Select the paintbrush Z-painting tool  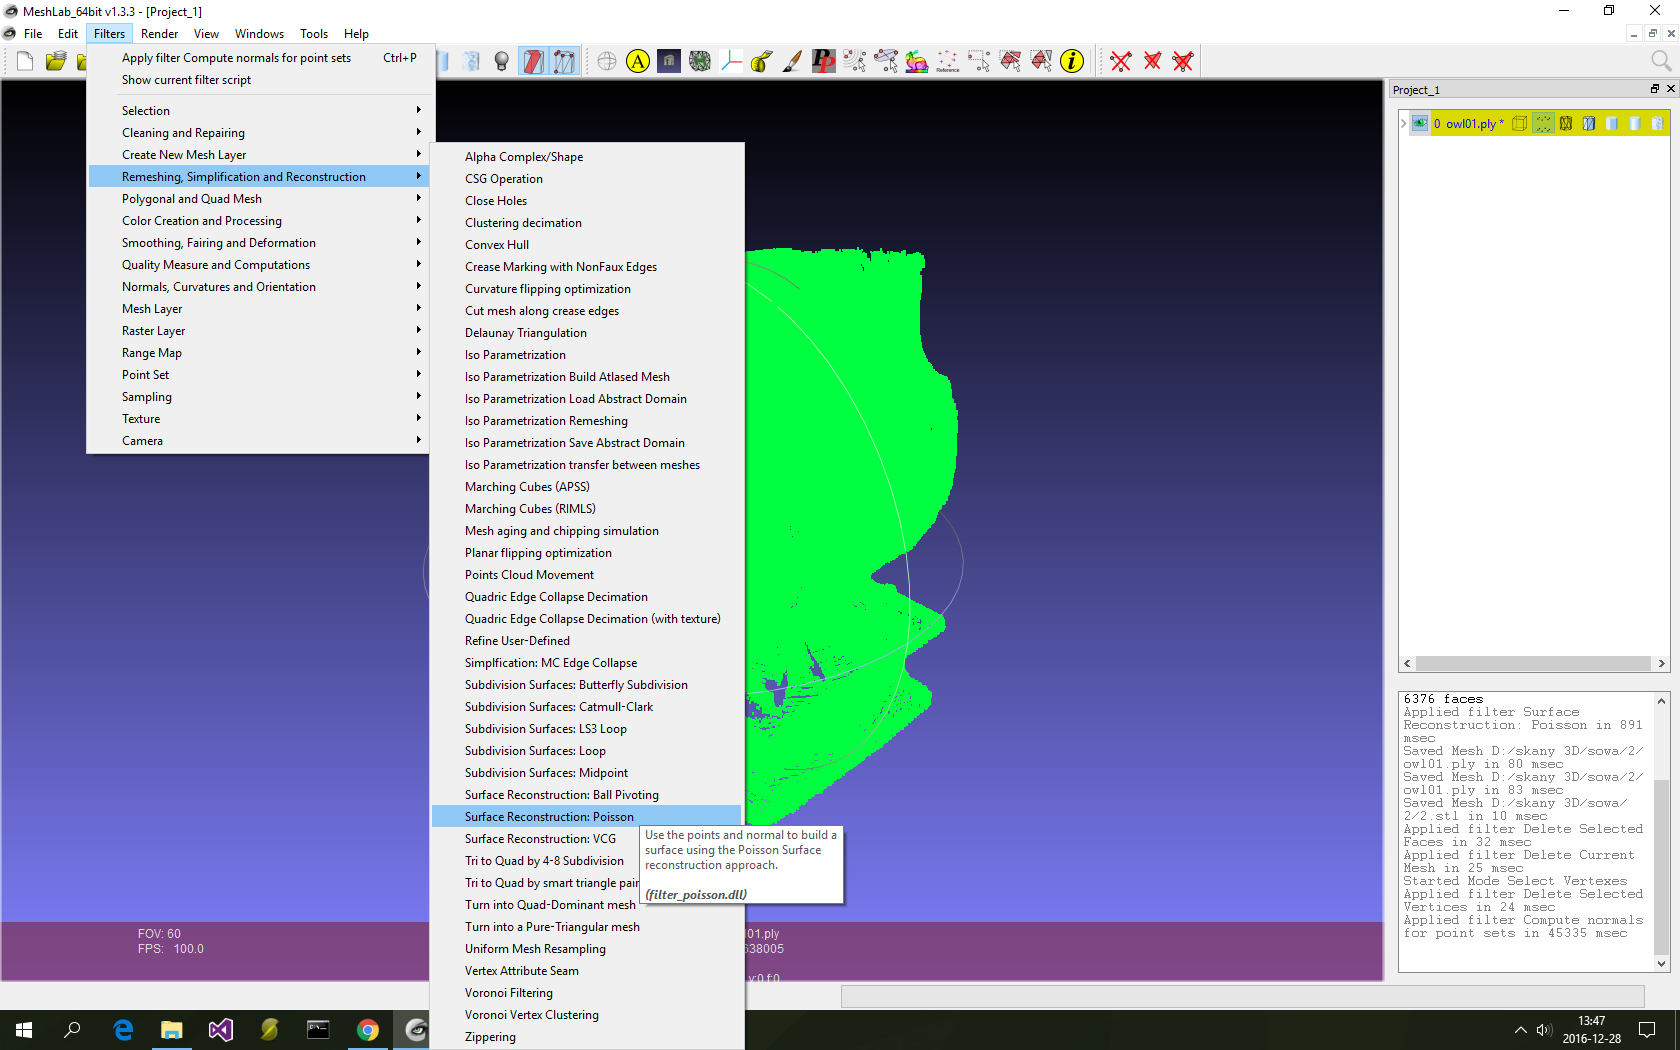tap(792, 62)
